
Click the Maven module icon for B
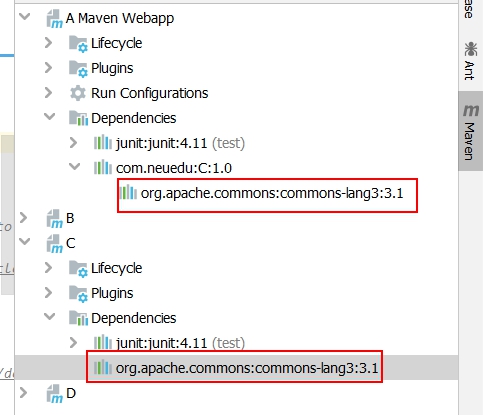click(54, 219)
